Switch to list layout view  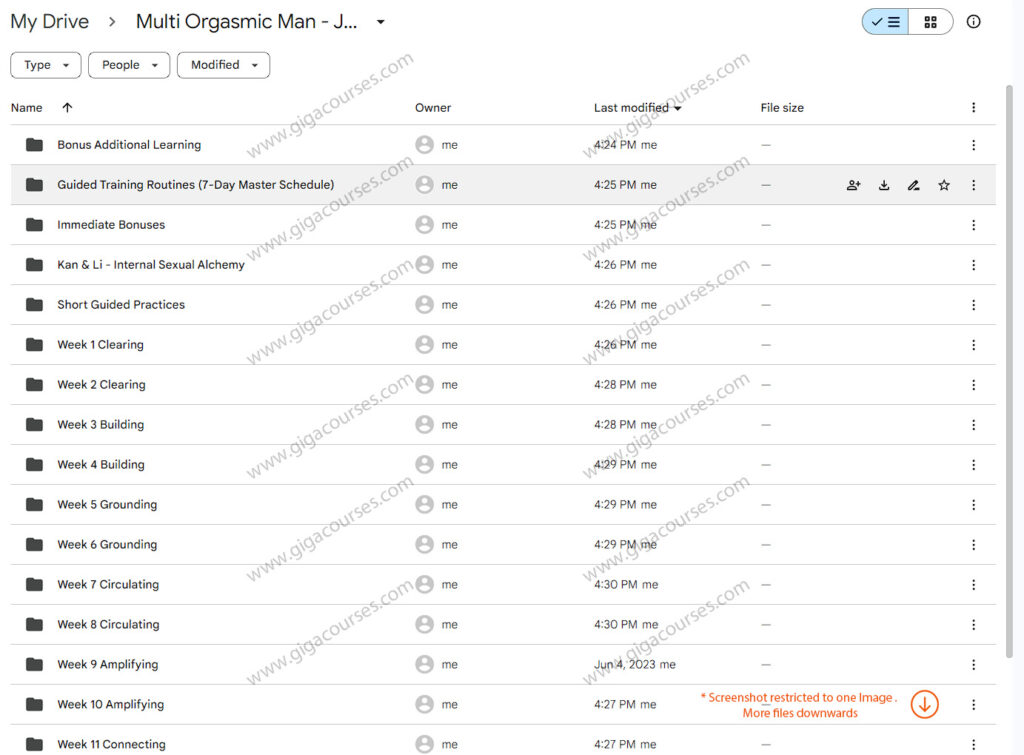pos(885,22)
